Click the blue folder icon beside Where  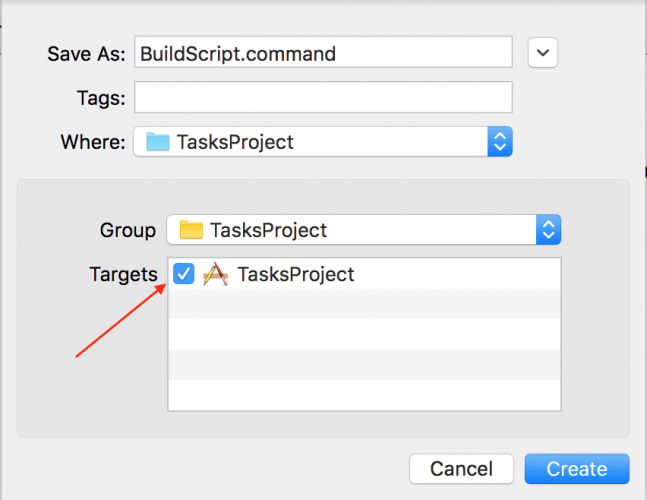(158, 142)
